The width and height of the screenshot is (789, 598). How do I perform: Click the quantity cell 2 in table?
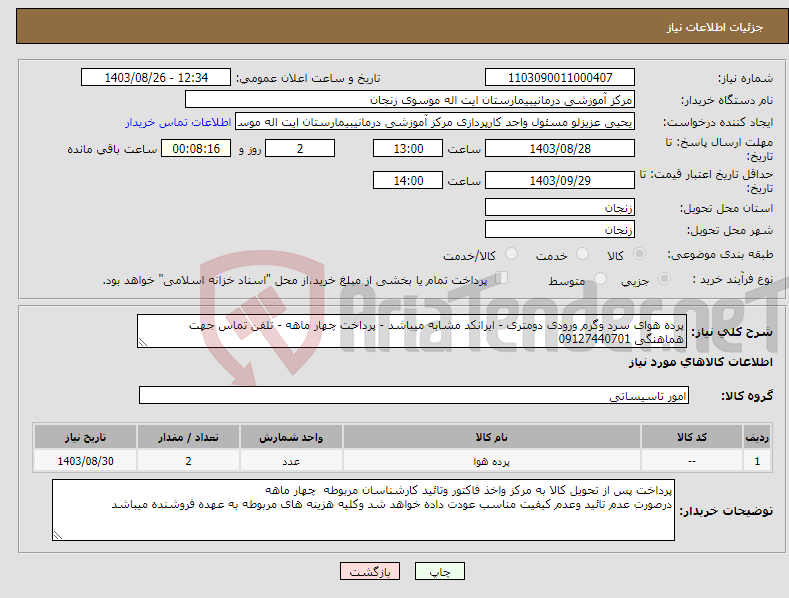(x=188, y=461)
